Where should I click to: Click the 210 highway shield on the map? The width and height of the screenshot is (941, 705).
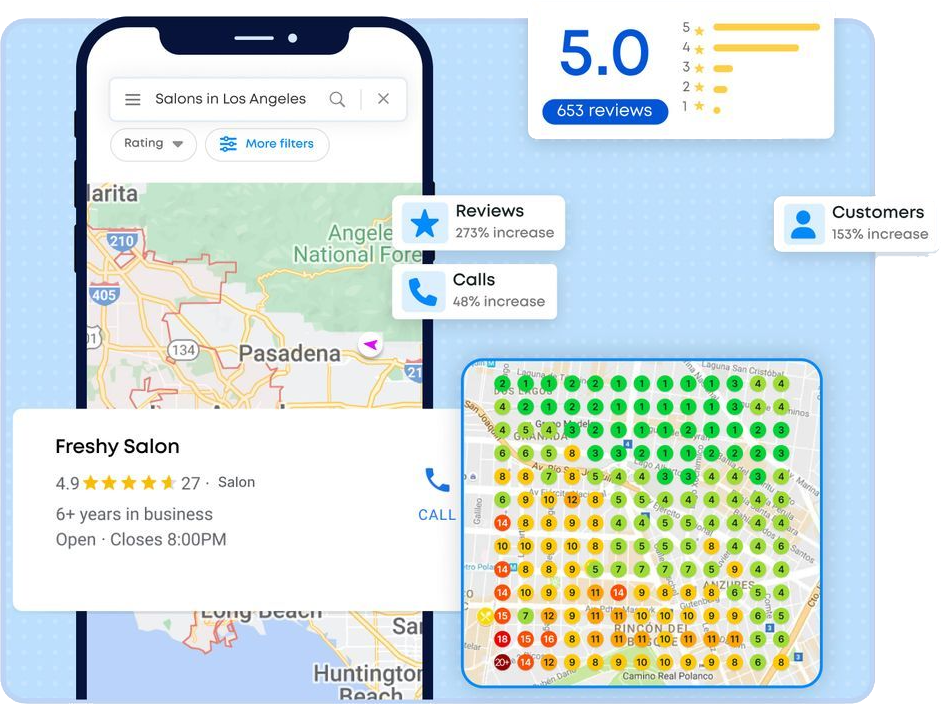pos(122,241)
